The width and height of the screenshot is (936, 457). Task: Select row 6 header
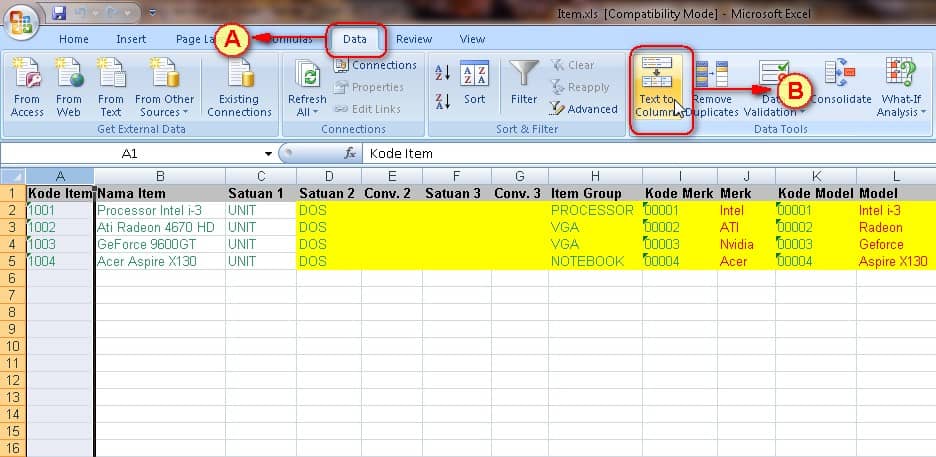coord(13,278)
